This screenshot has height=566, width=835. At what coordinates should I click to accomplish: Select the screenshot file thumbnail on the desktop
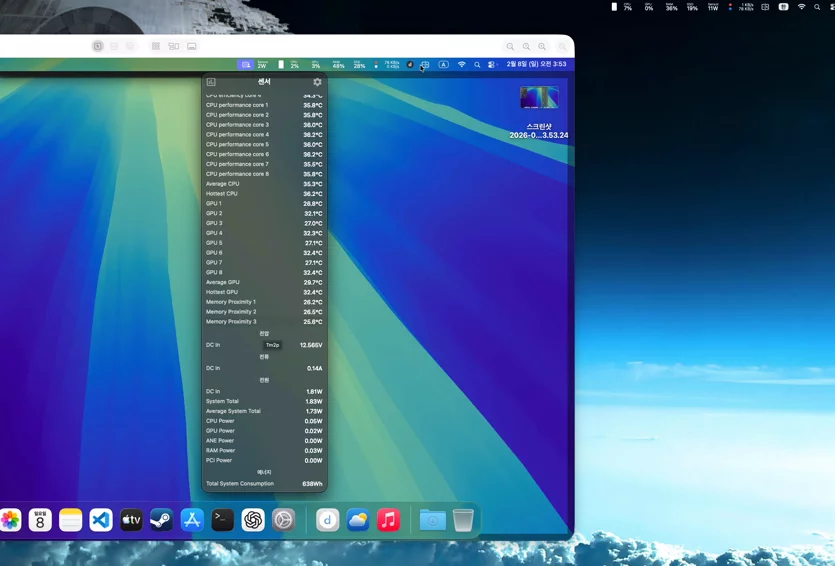(x=539, y=97)
